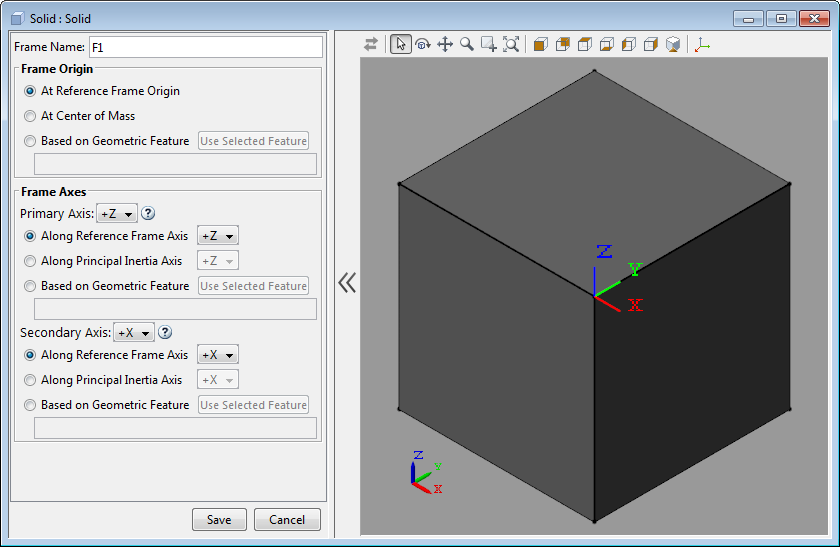Maximize the Solid window
Image resolution: width=840 pixels, height=547 pixels.
(781, 19)
